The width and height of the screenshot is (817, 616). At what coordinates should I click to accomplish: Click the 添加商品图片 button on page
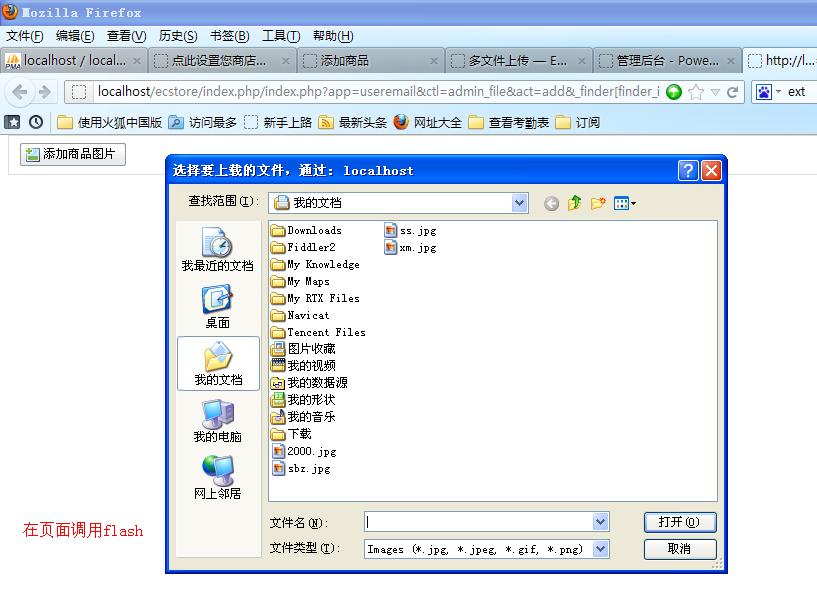click(74, 154)
